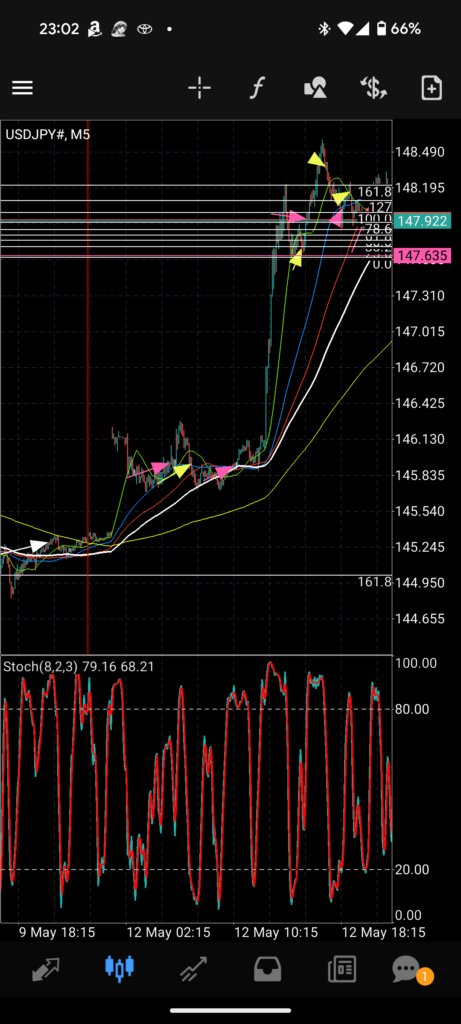Viewport: 461px width, 1024px height.
Task: Activate the crosshair cursor tool
Action: click(x=199, y=88)
